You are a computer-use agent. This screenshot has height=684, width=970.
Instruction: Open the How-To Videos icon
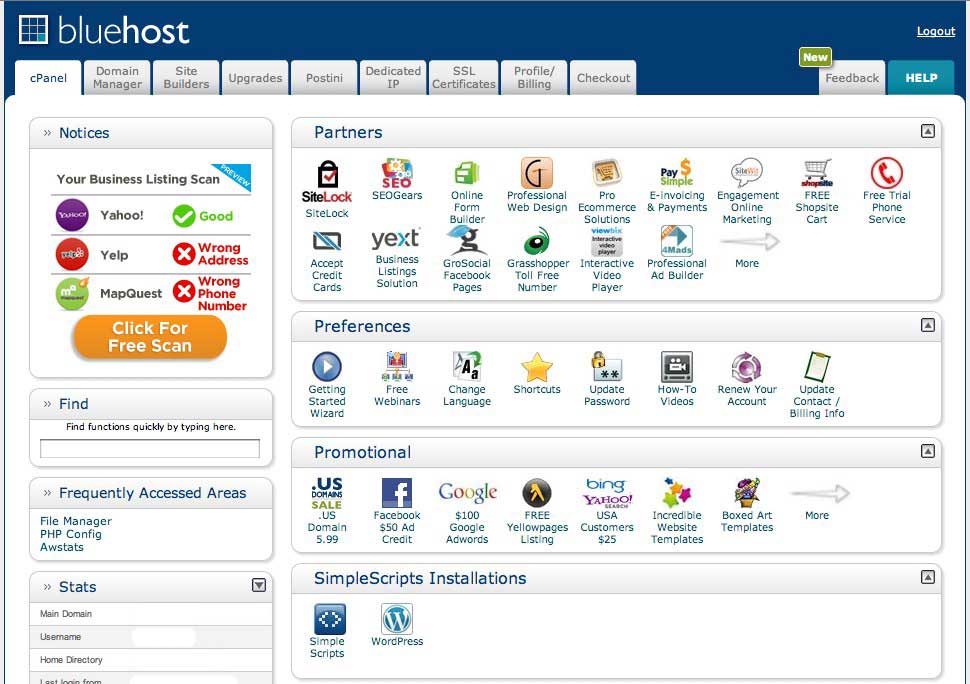(x=677, y=368)
